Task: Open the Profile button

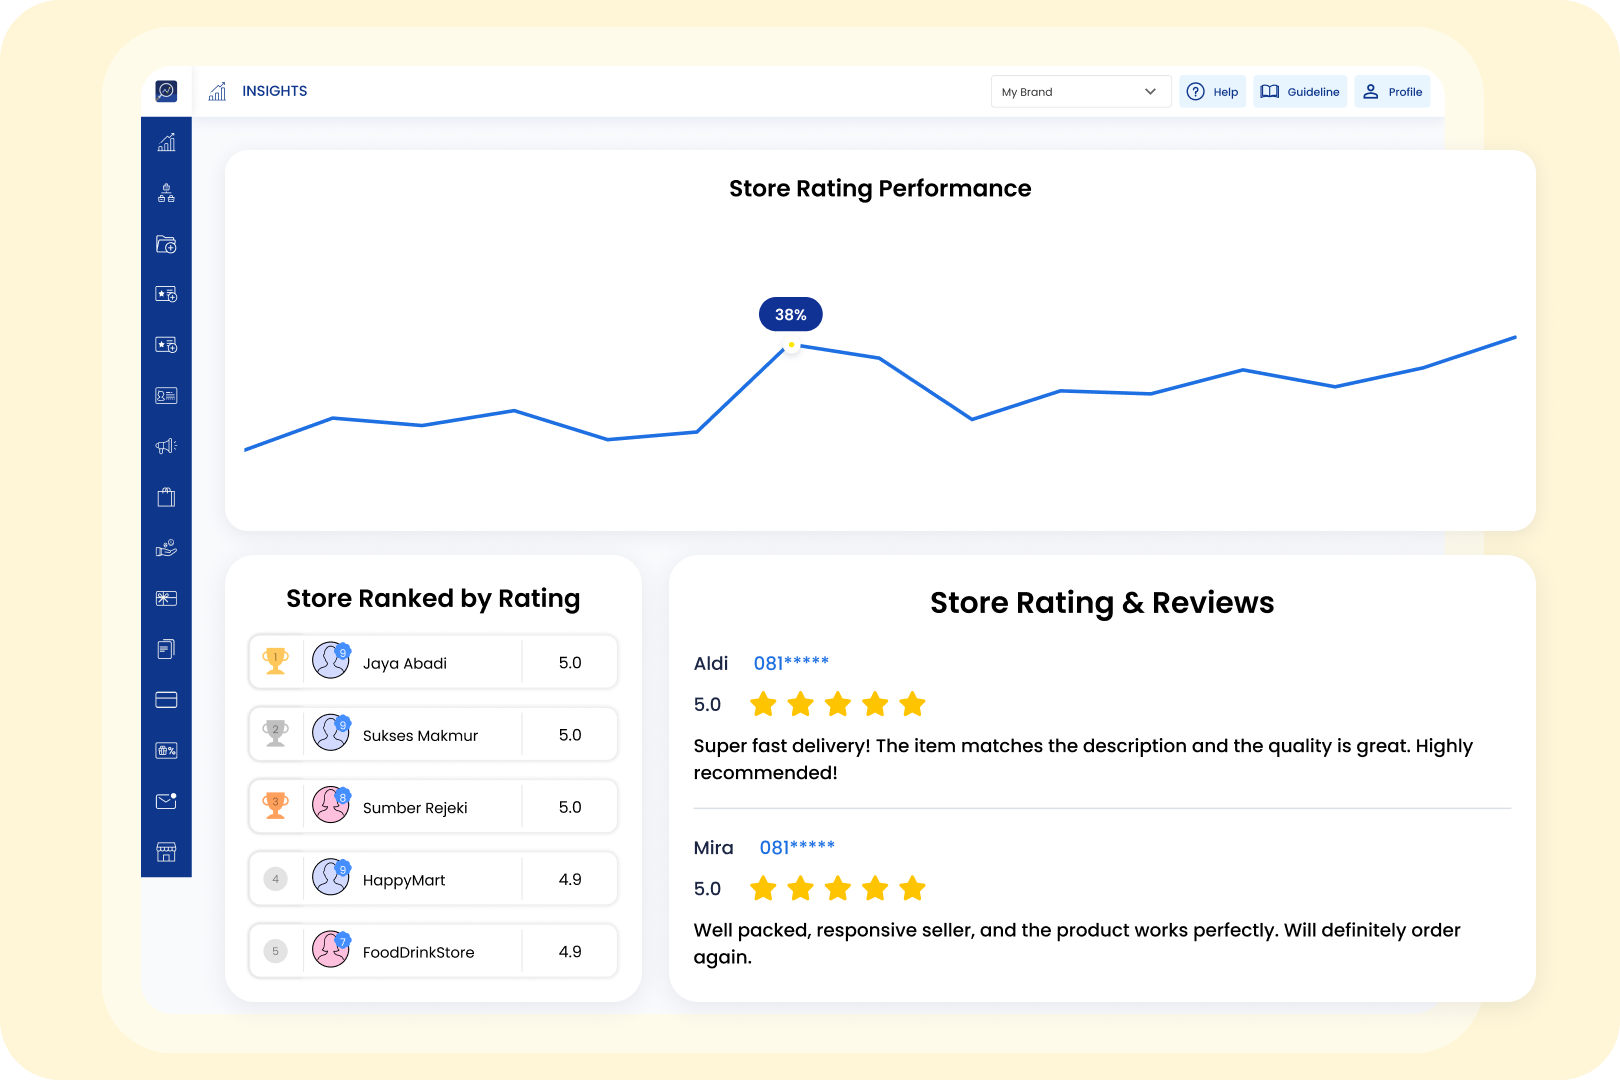Action: coord(1392,91)
